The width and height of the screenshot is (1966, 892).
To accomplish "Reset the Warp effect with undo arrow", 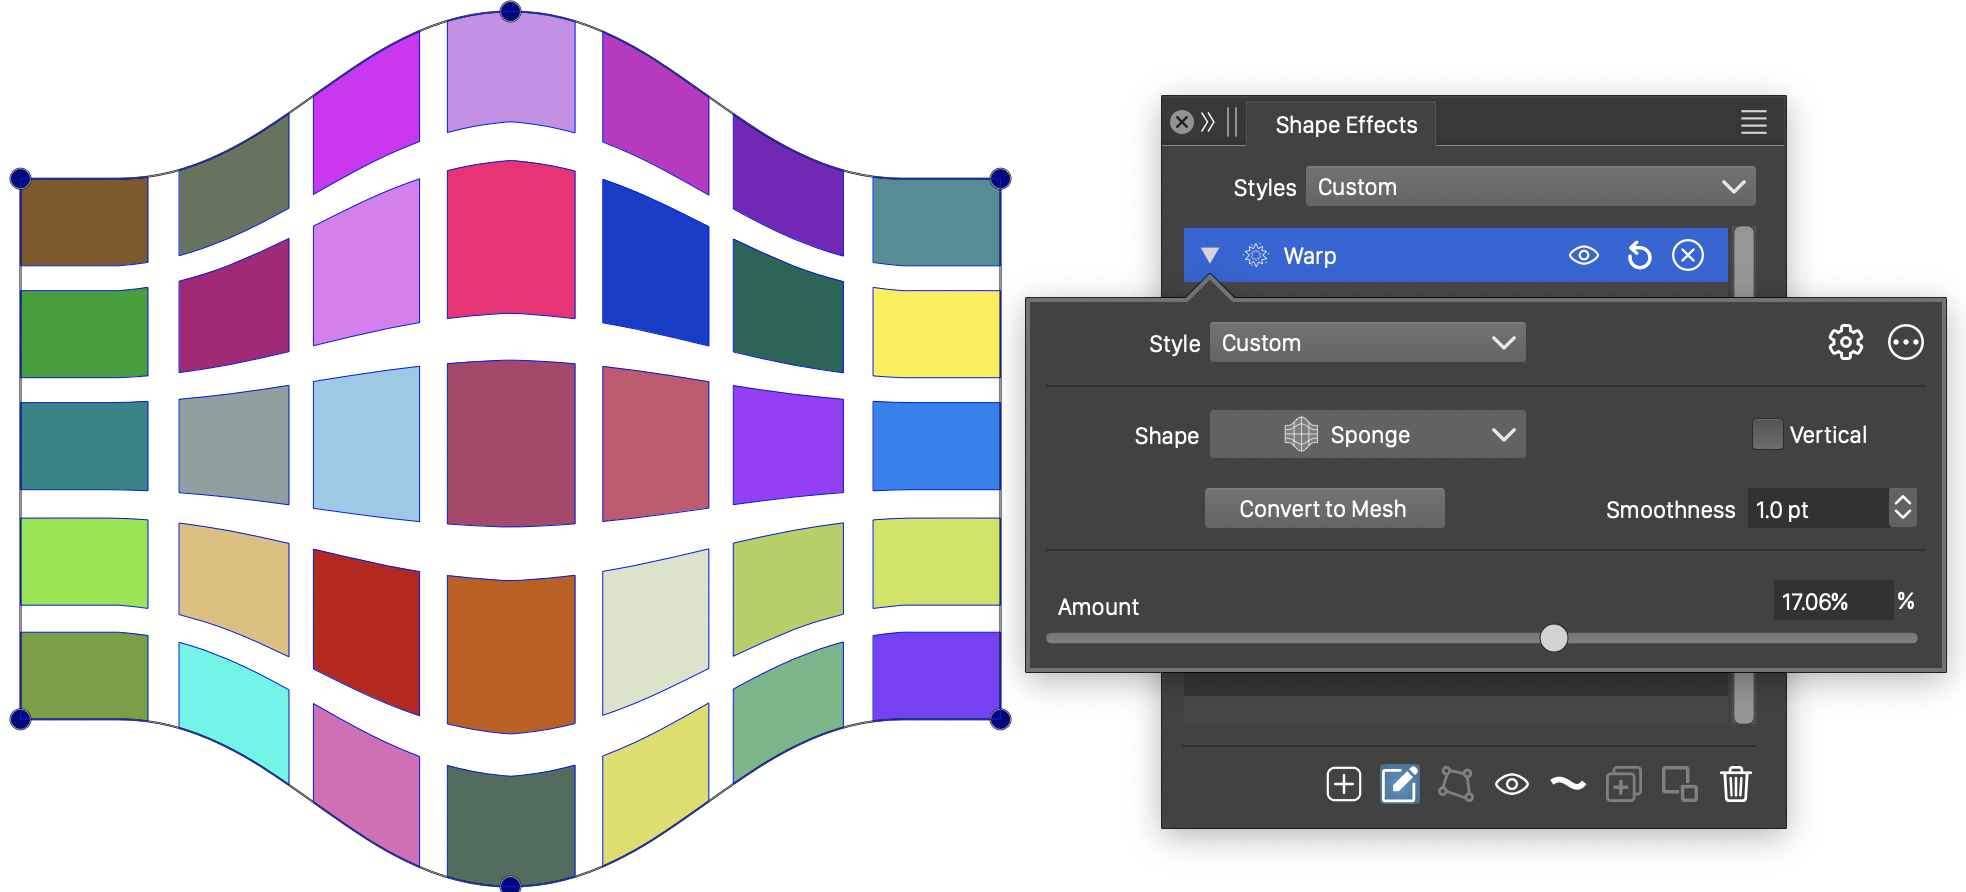I will coord(1639,256).
